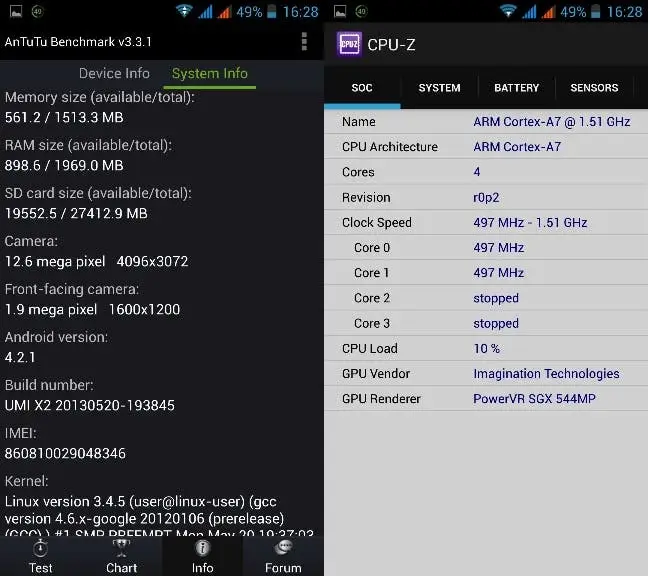Tap left status bar orange signal bars
This screenshot has width=650, height=576.
[224, 12]
